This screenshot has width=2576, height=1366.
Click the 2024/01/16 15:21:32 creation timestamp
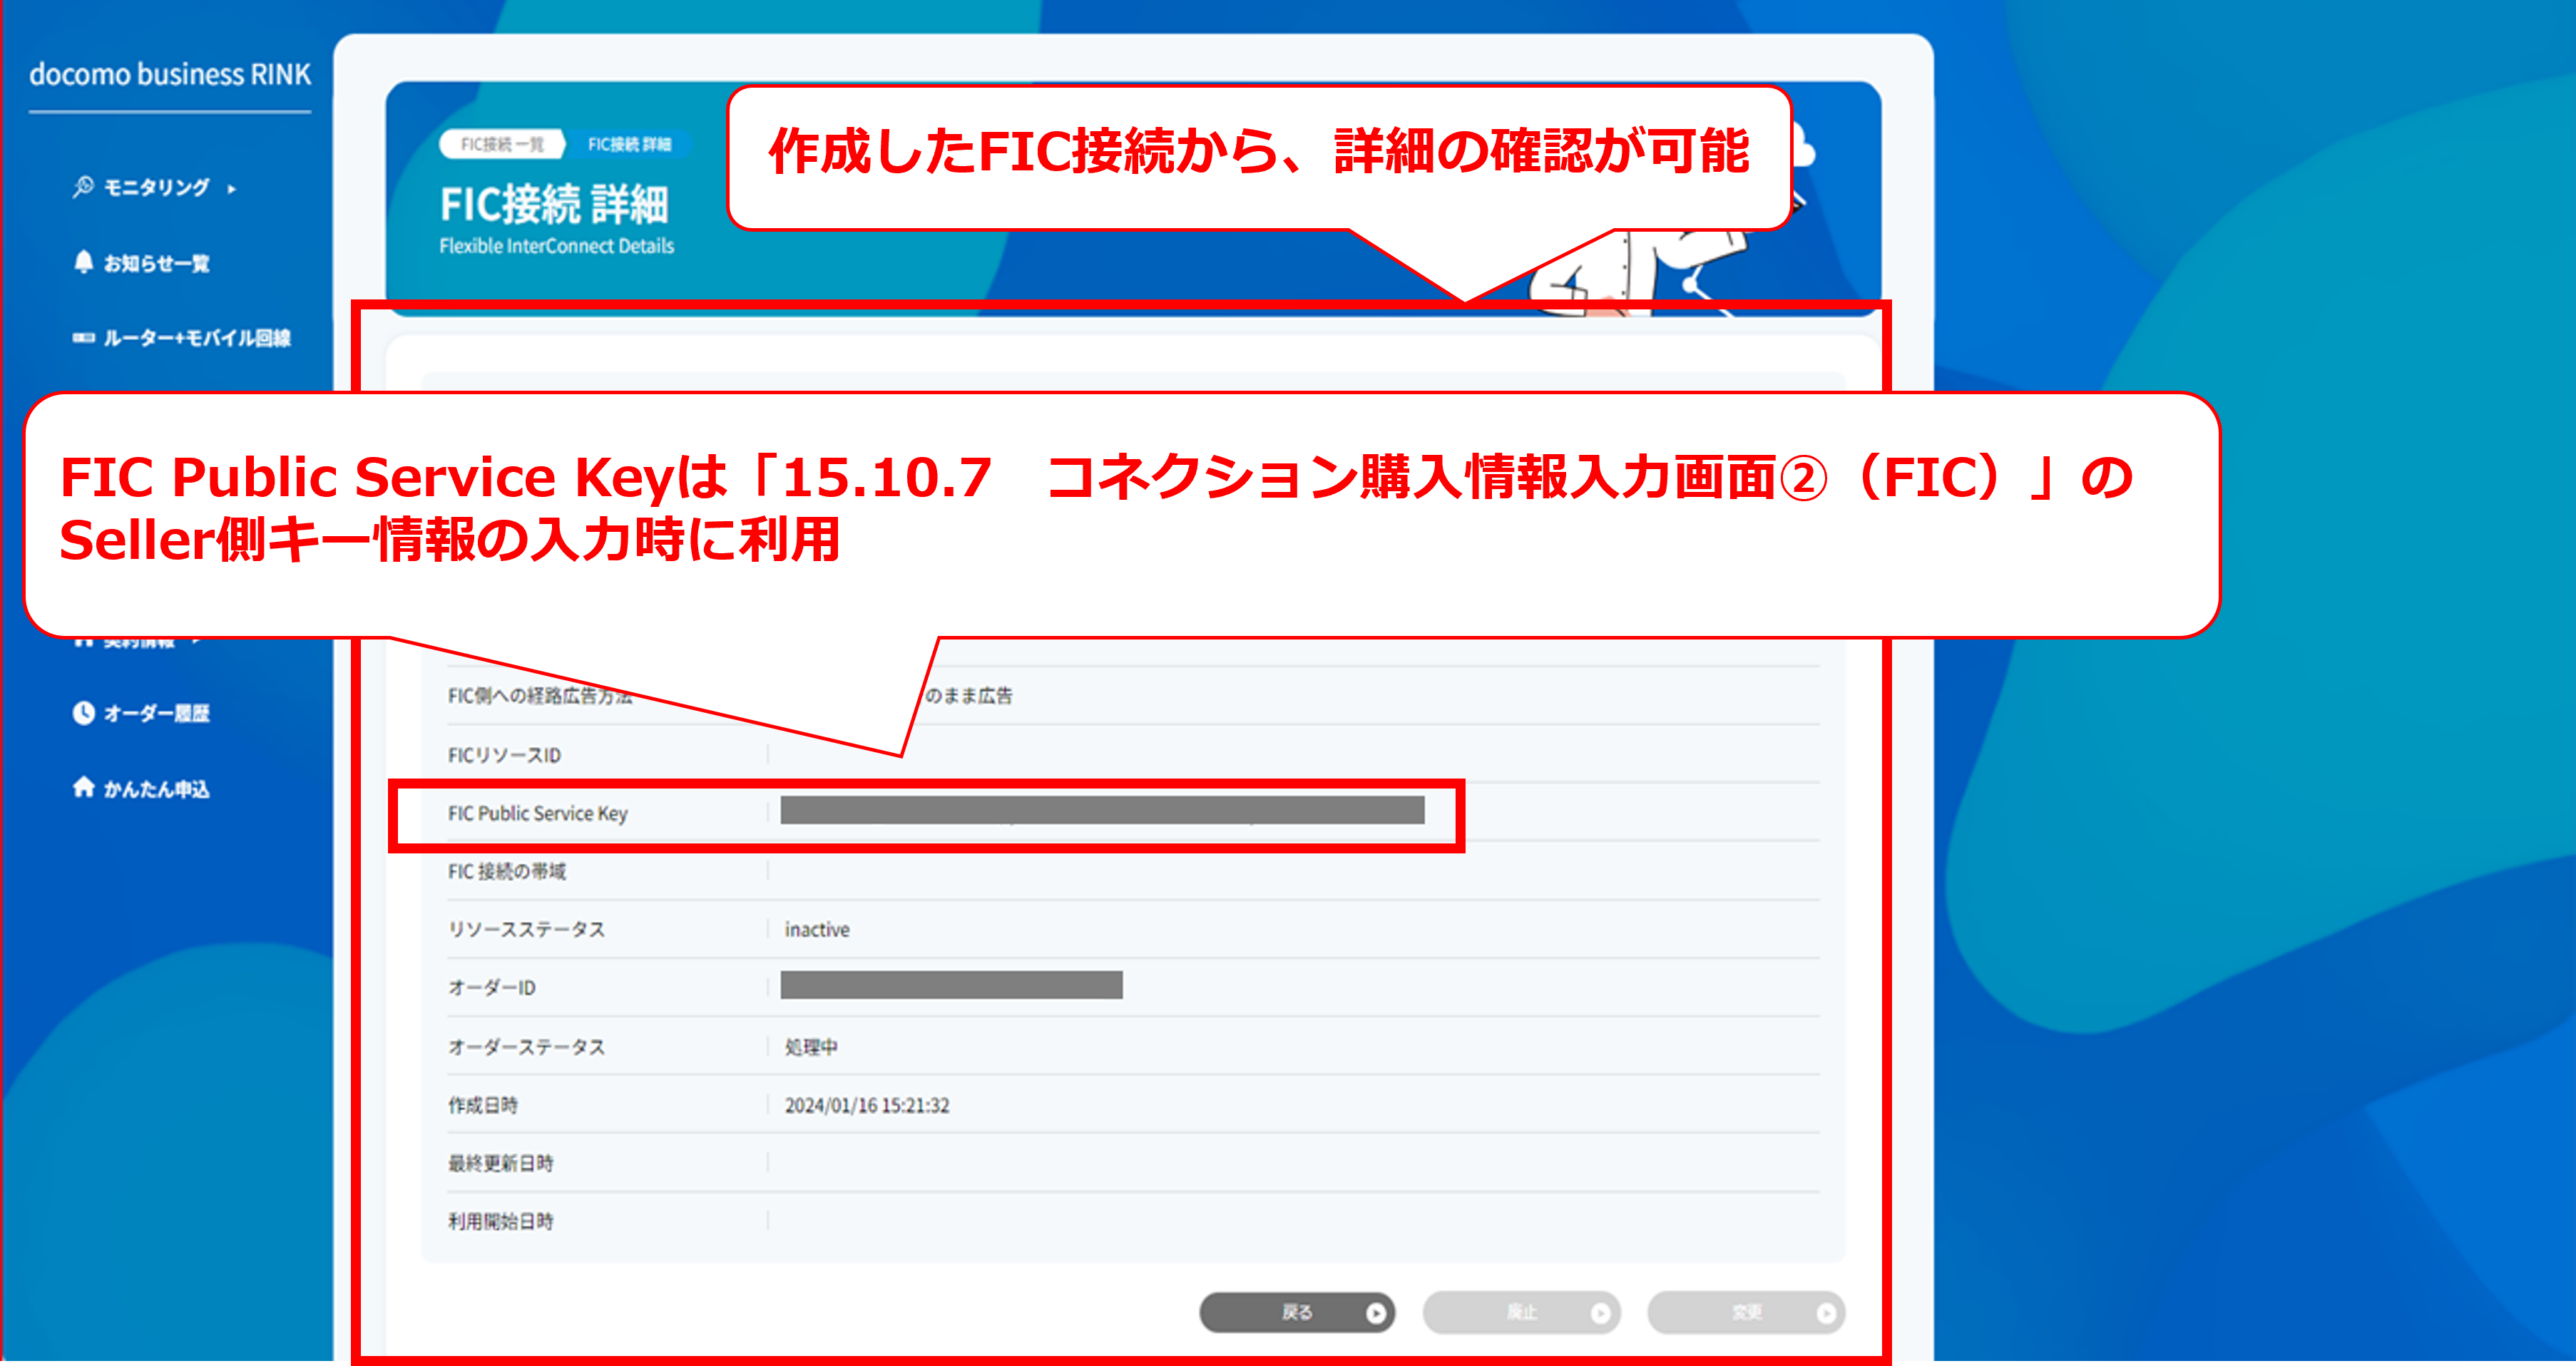[x=867, y=1105]
